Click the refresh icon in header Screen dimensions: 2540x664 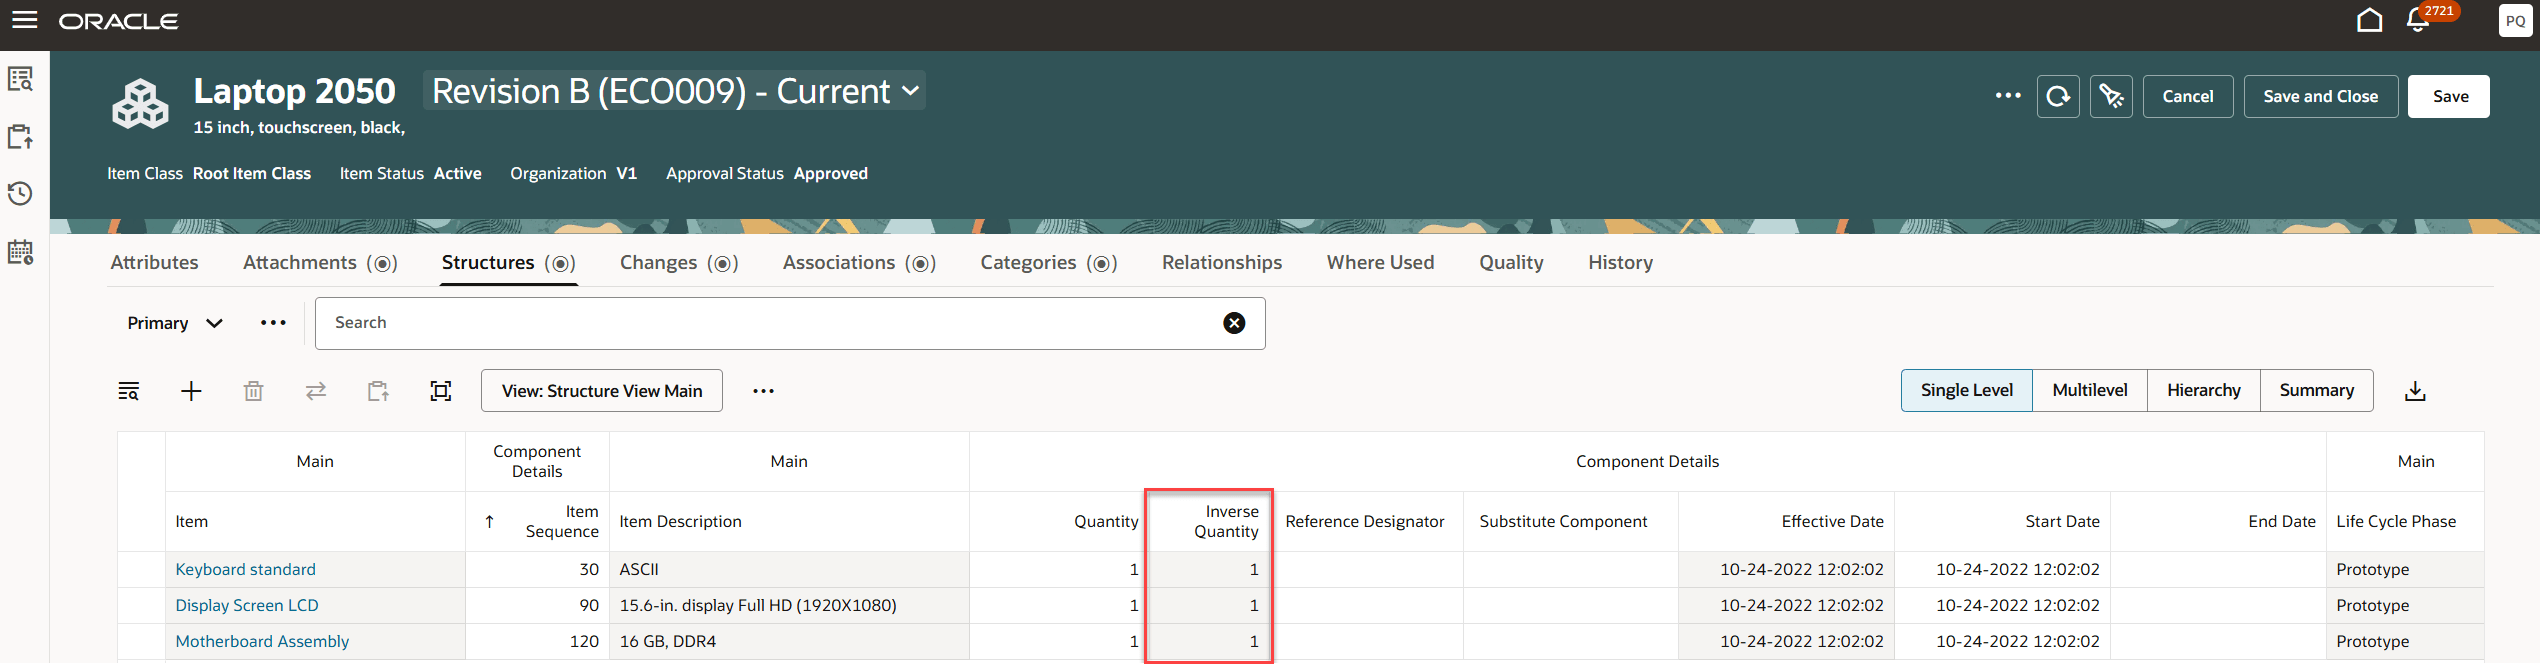point(2058,96)
